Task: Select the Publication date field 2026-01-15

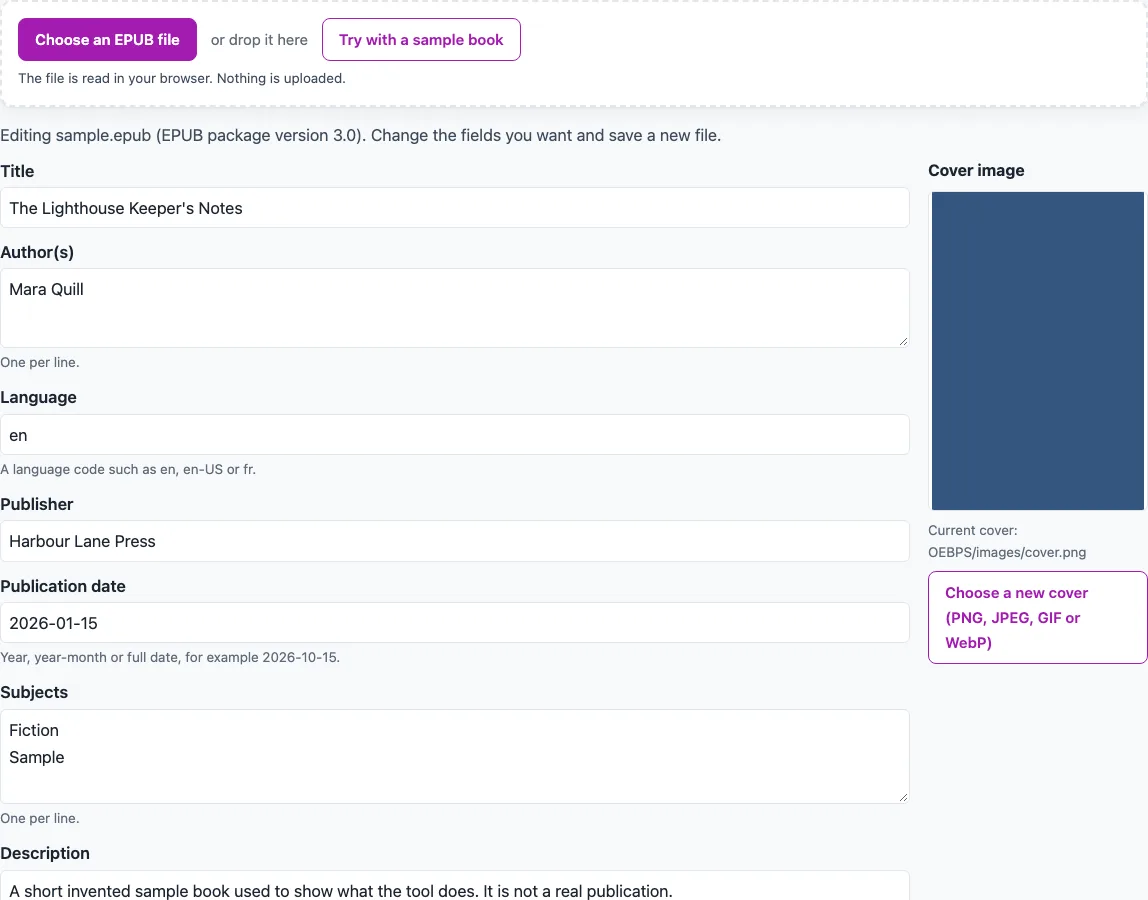Action: (x=455, y=623)
